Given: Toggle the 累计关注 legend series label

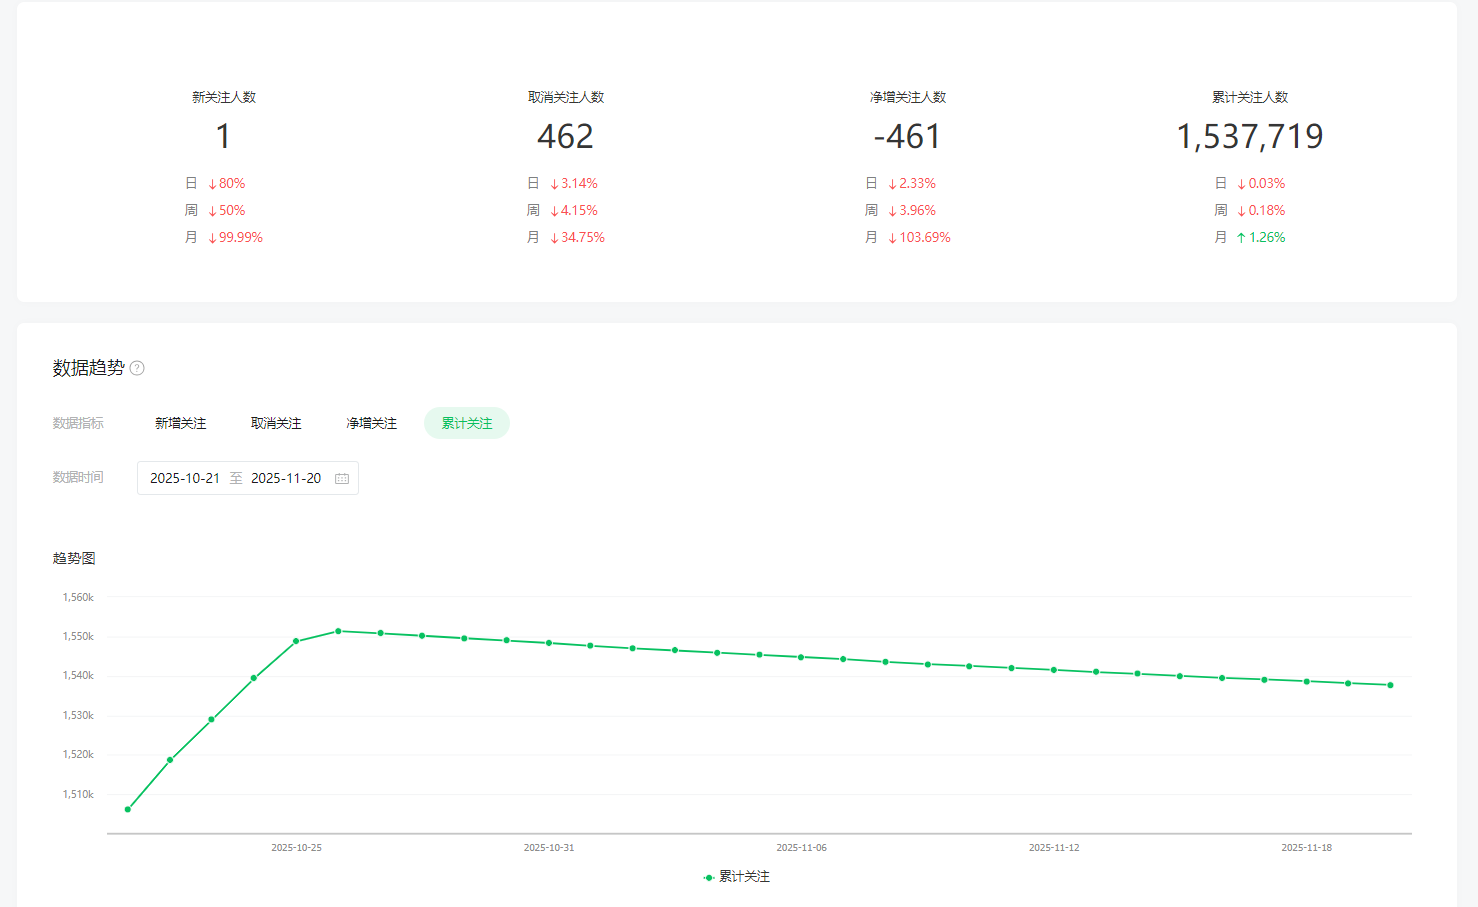Looking at the screenshot, I should tap(744, 877).
